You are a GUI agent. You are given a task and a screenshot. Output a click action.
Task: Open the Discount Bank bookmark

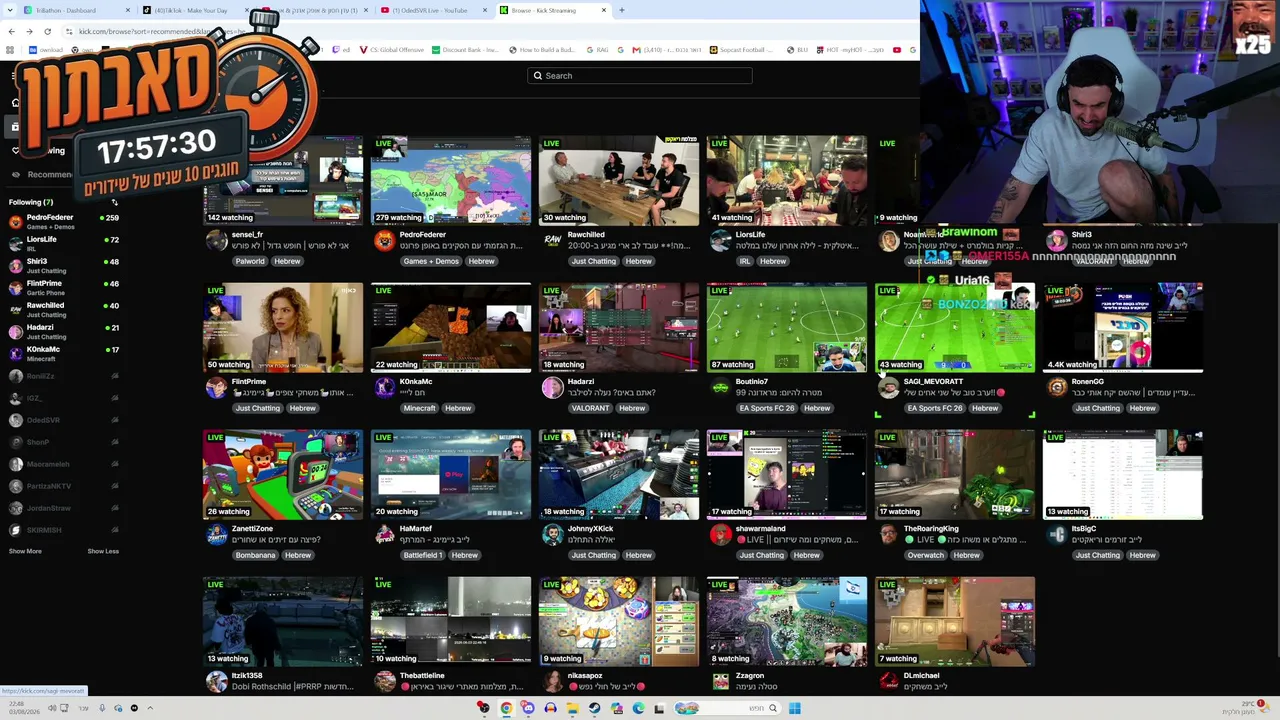(465, 49)
